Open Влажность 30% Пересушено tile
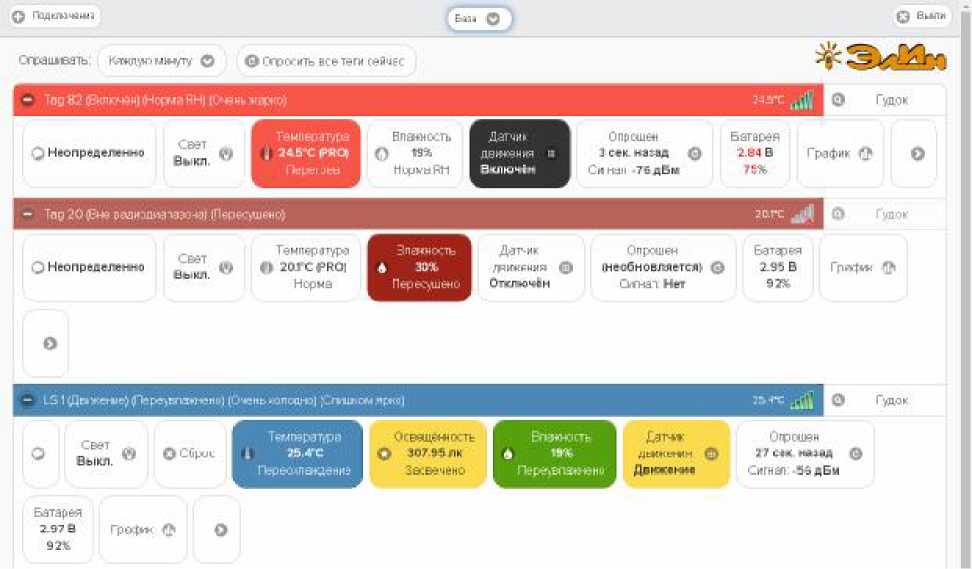 pyautogui.click(x=420, y=267)
